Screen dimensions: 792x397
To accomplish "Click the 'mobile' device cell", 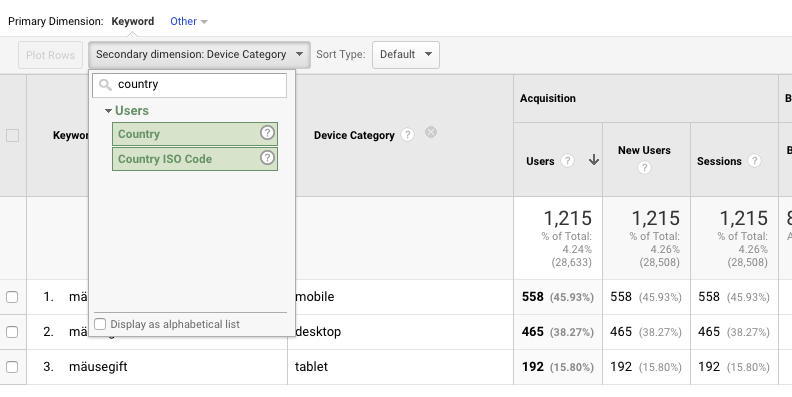I will 315,296.
